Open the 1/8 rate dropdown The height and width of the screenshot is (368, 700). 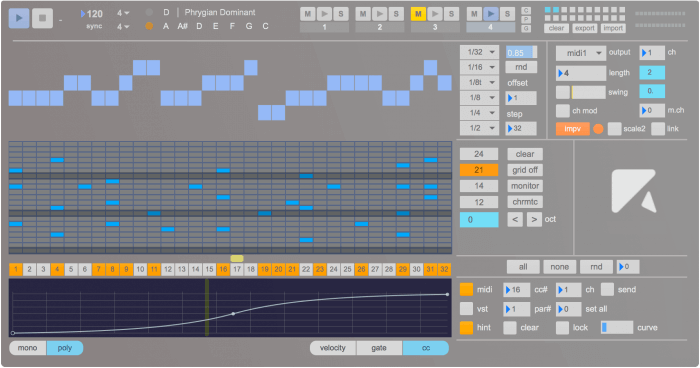[x=479, y=98]
